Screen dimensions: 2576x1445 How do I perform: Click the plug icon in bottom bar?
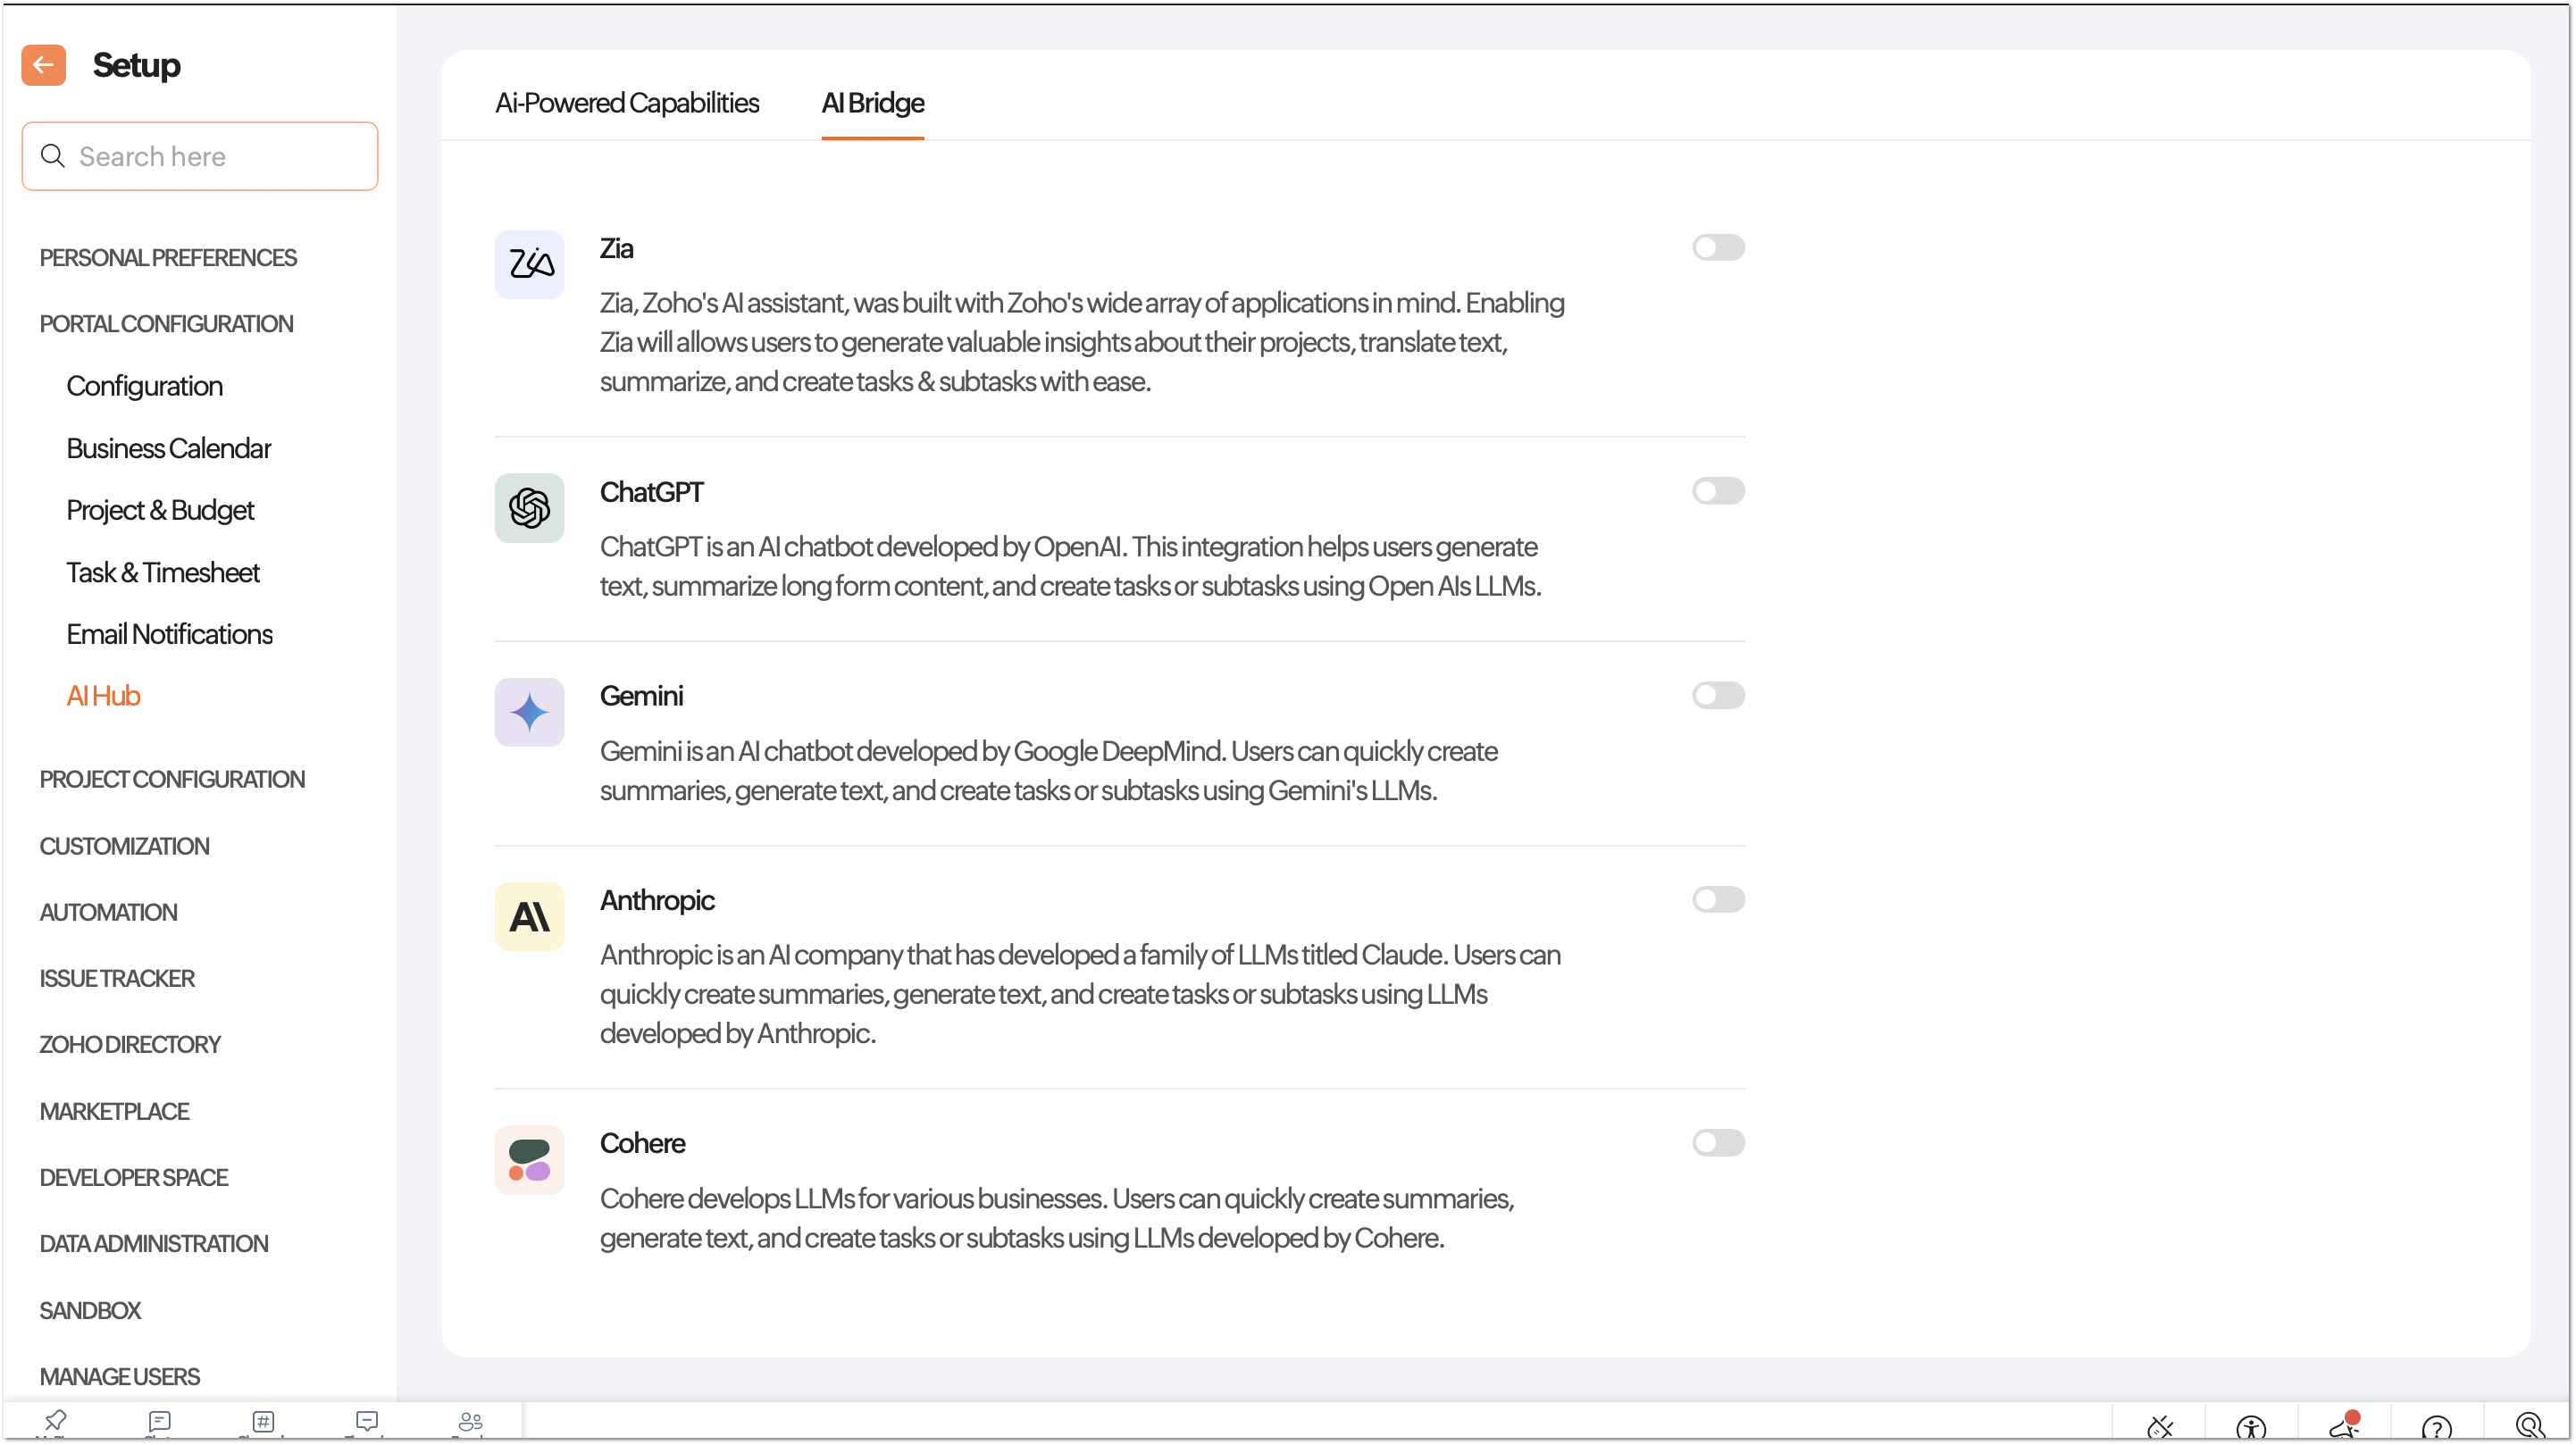click(x=2160, y=1426)
